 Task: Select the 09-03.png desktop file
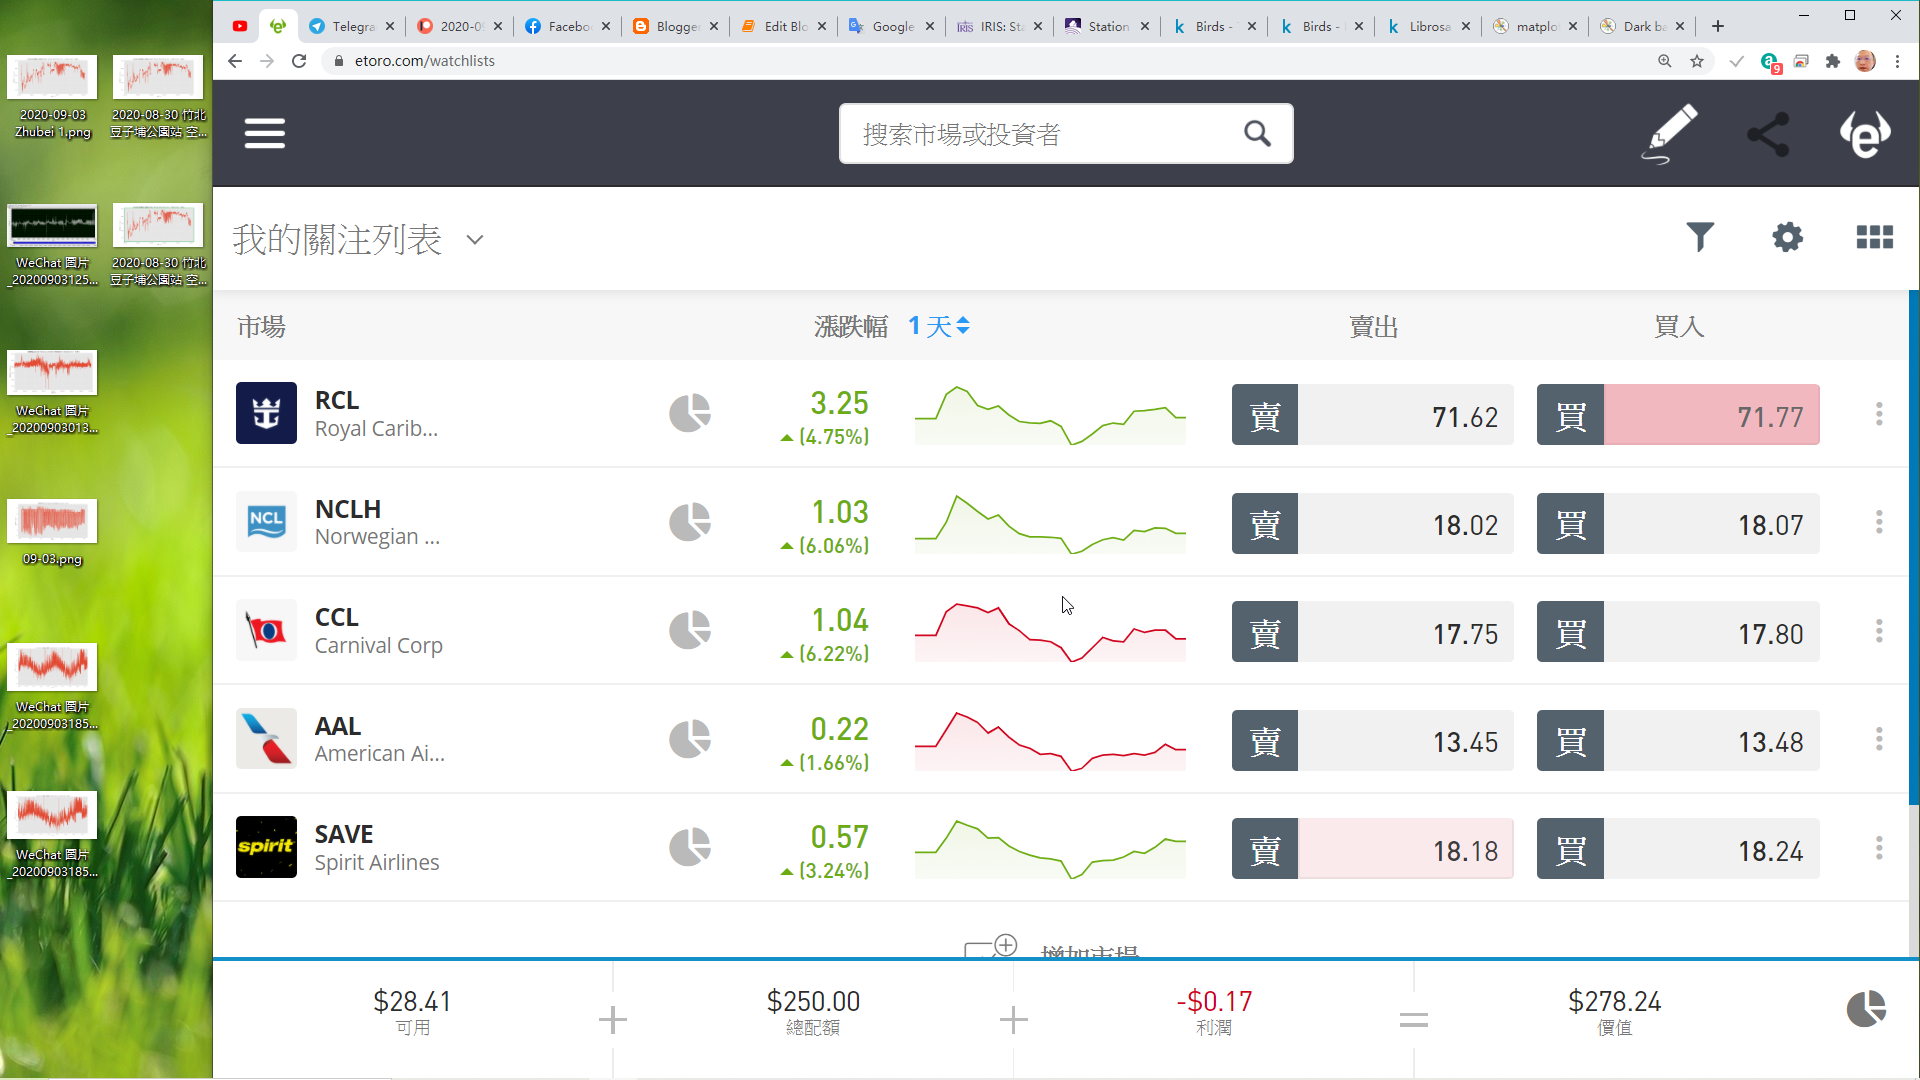click(53, 533)
